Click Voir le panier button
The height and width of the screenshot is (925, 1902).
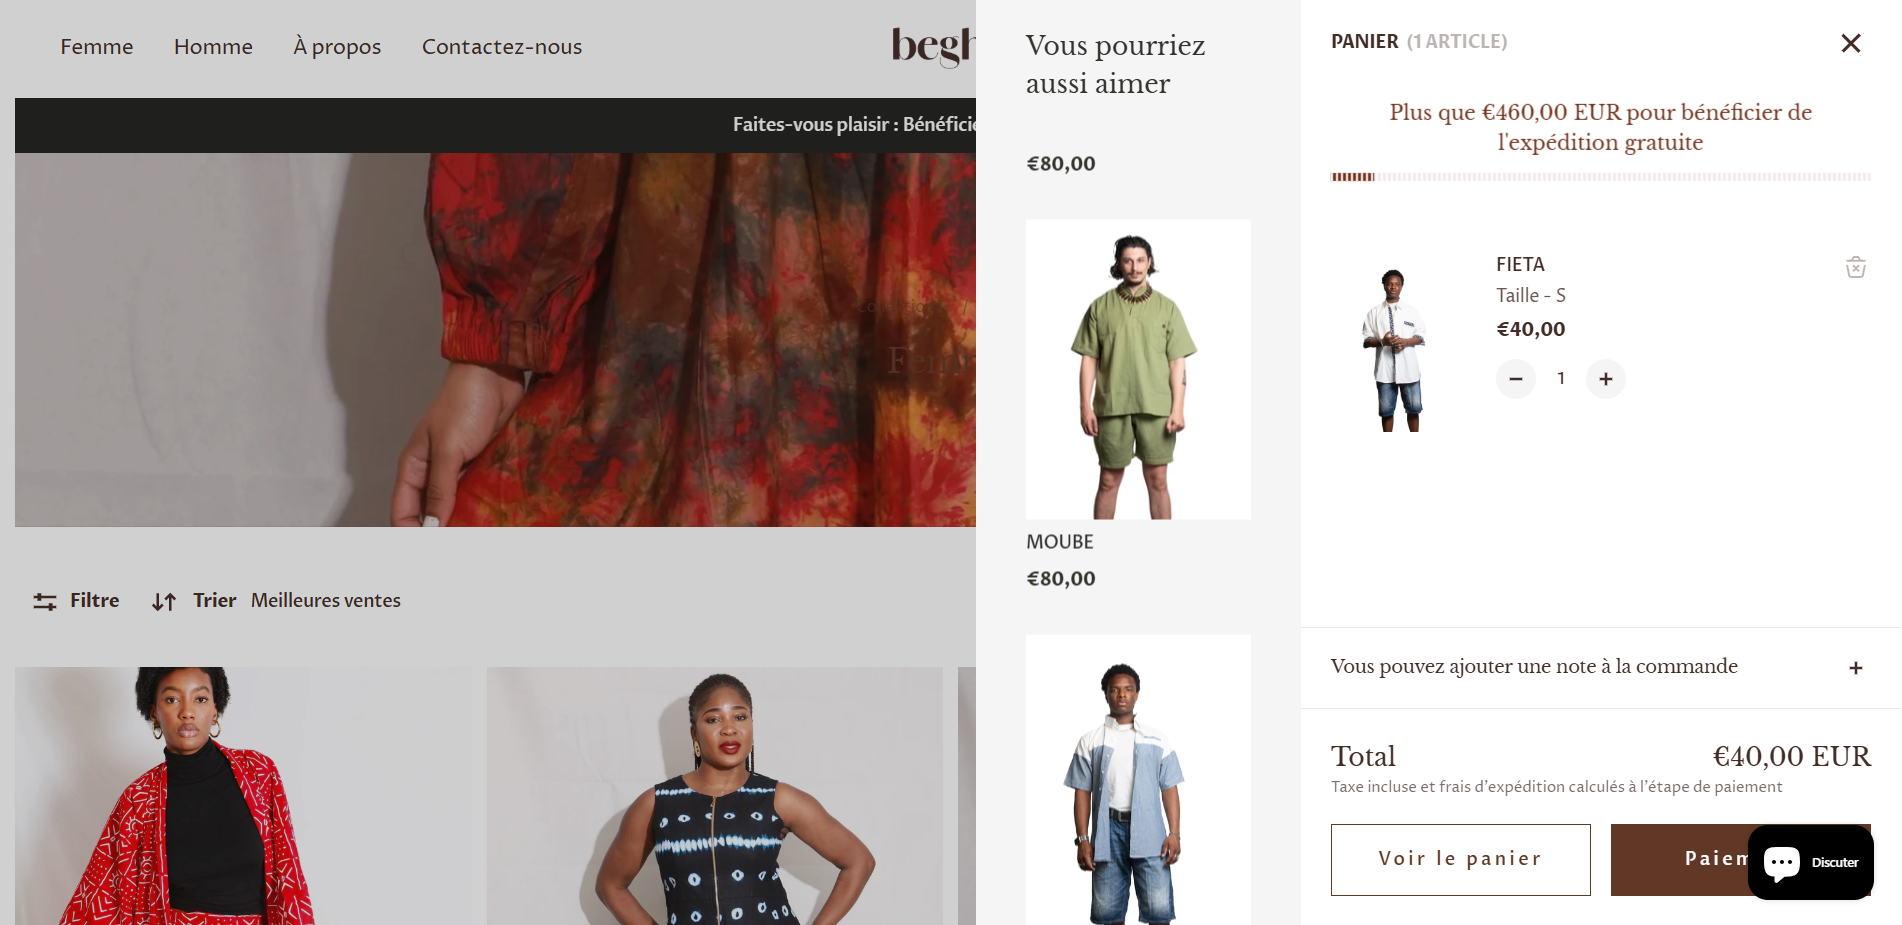click(x=1460, y=860)
